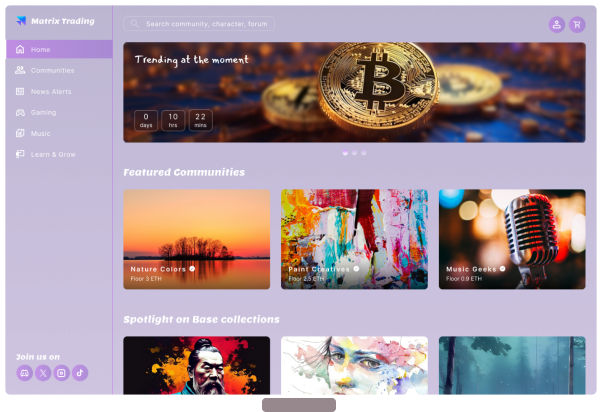602x412 pixels.
Task: Open the Nature Colors community card
Action: (197, 239)
